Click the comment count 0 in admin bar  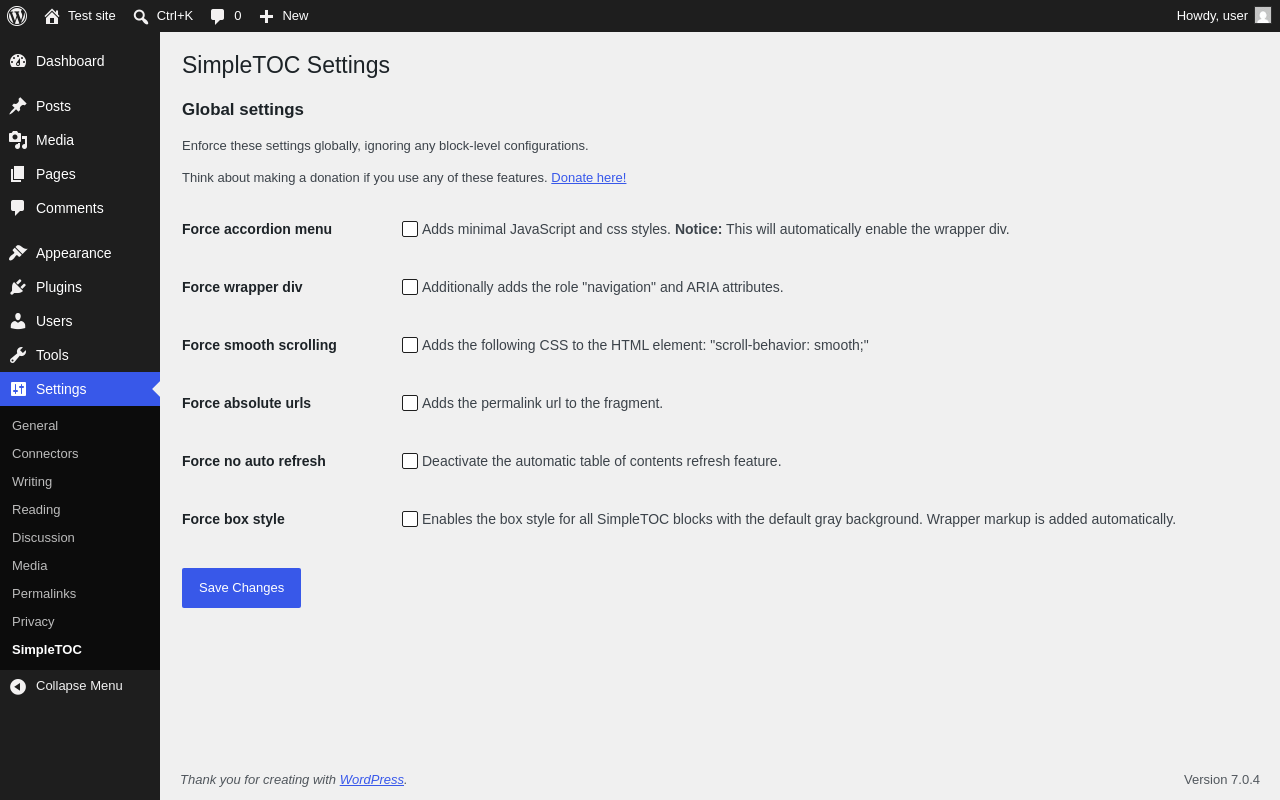(x=238, y=16)
